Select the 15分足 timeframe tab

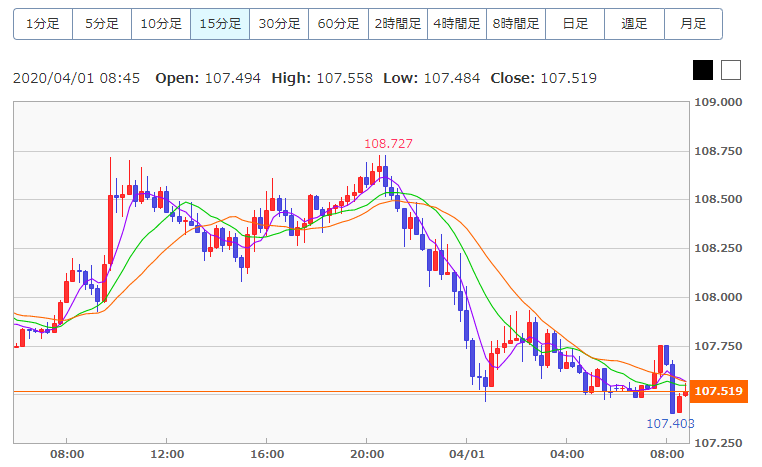(220, 23)
